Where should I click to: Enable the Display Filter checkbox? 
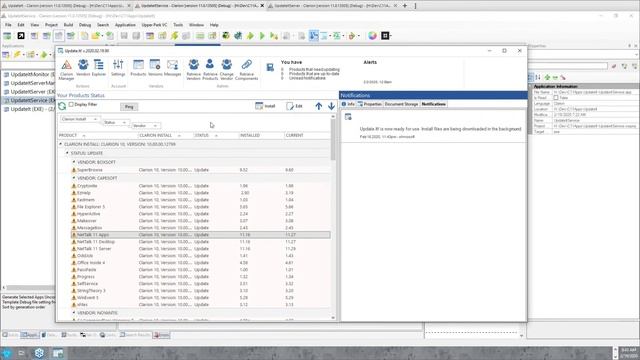[71, 104]
